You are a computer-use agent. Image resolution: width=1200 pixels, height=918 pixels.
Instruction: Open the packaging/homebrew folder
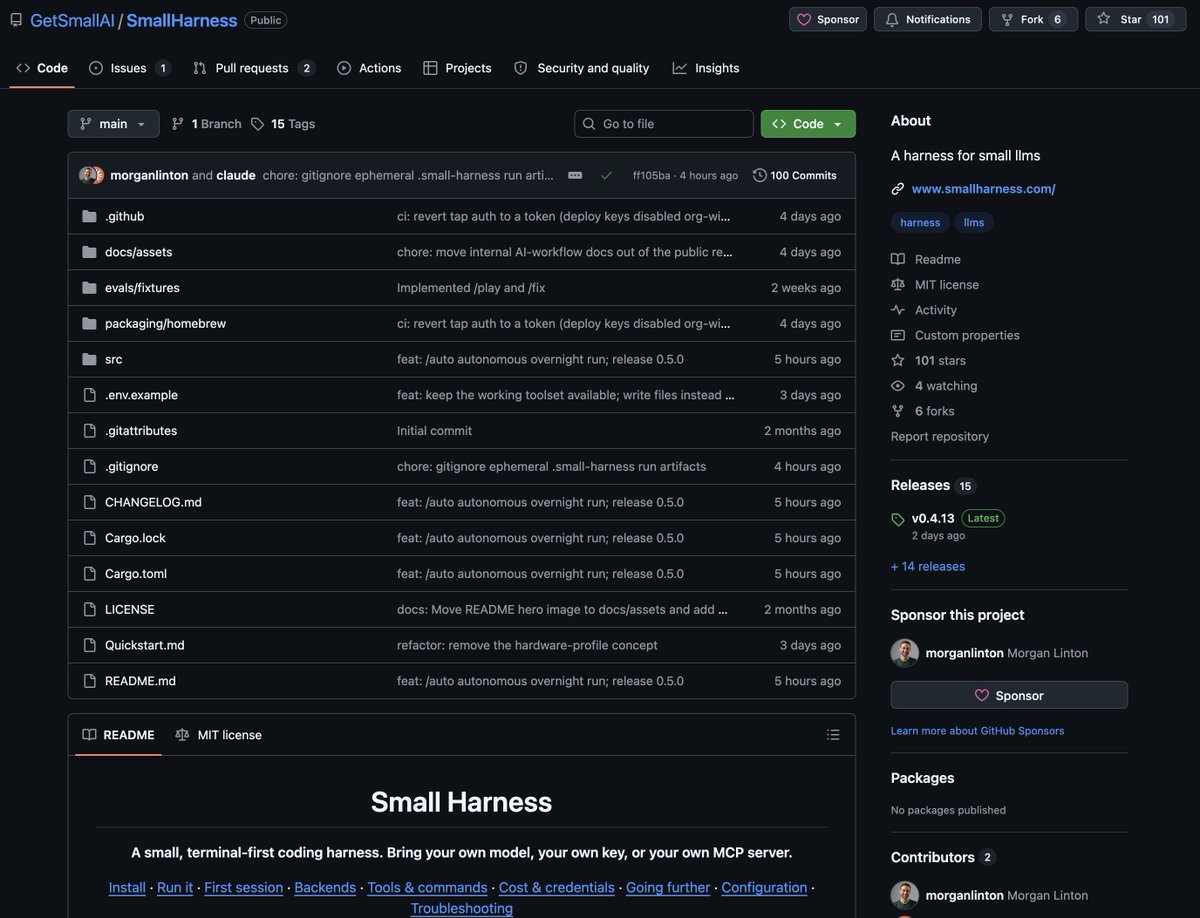(165, 324)
